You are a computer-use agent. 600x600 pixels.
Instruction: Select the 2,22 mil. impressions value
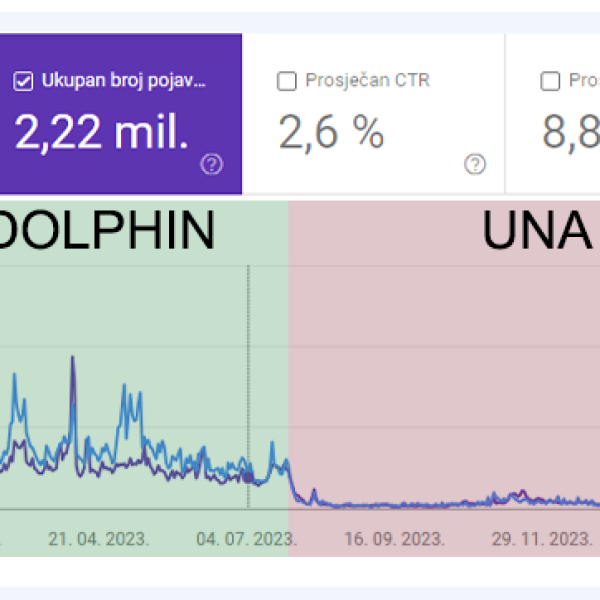(102, 133)
